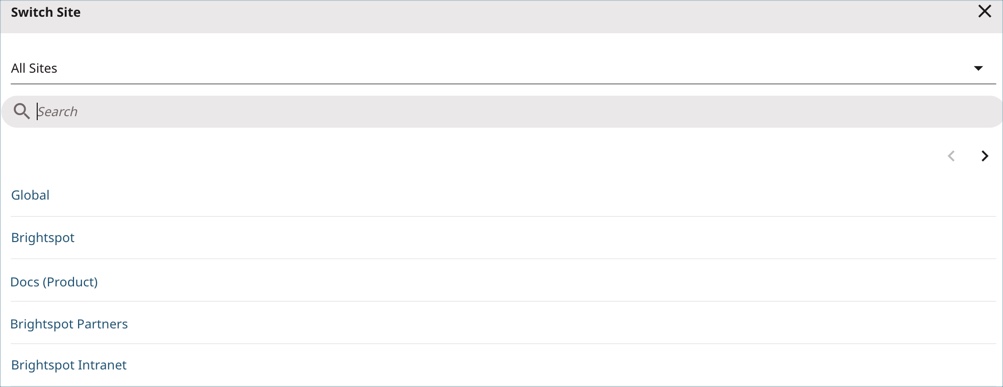Open the All Sites filter selector

(503, 68)
